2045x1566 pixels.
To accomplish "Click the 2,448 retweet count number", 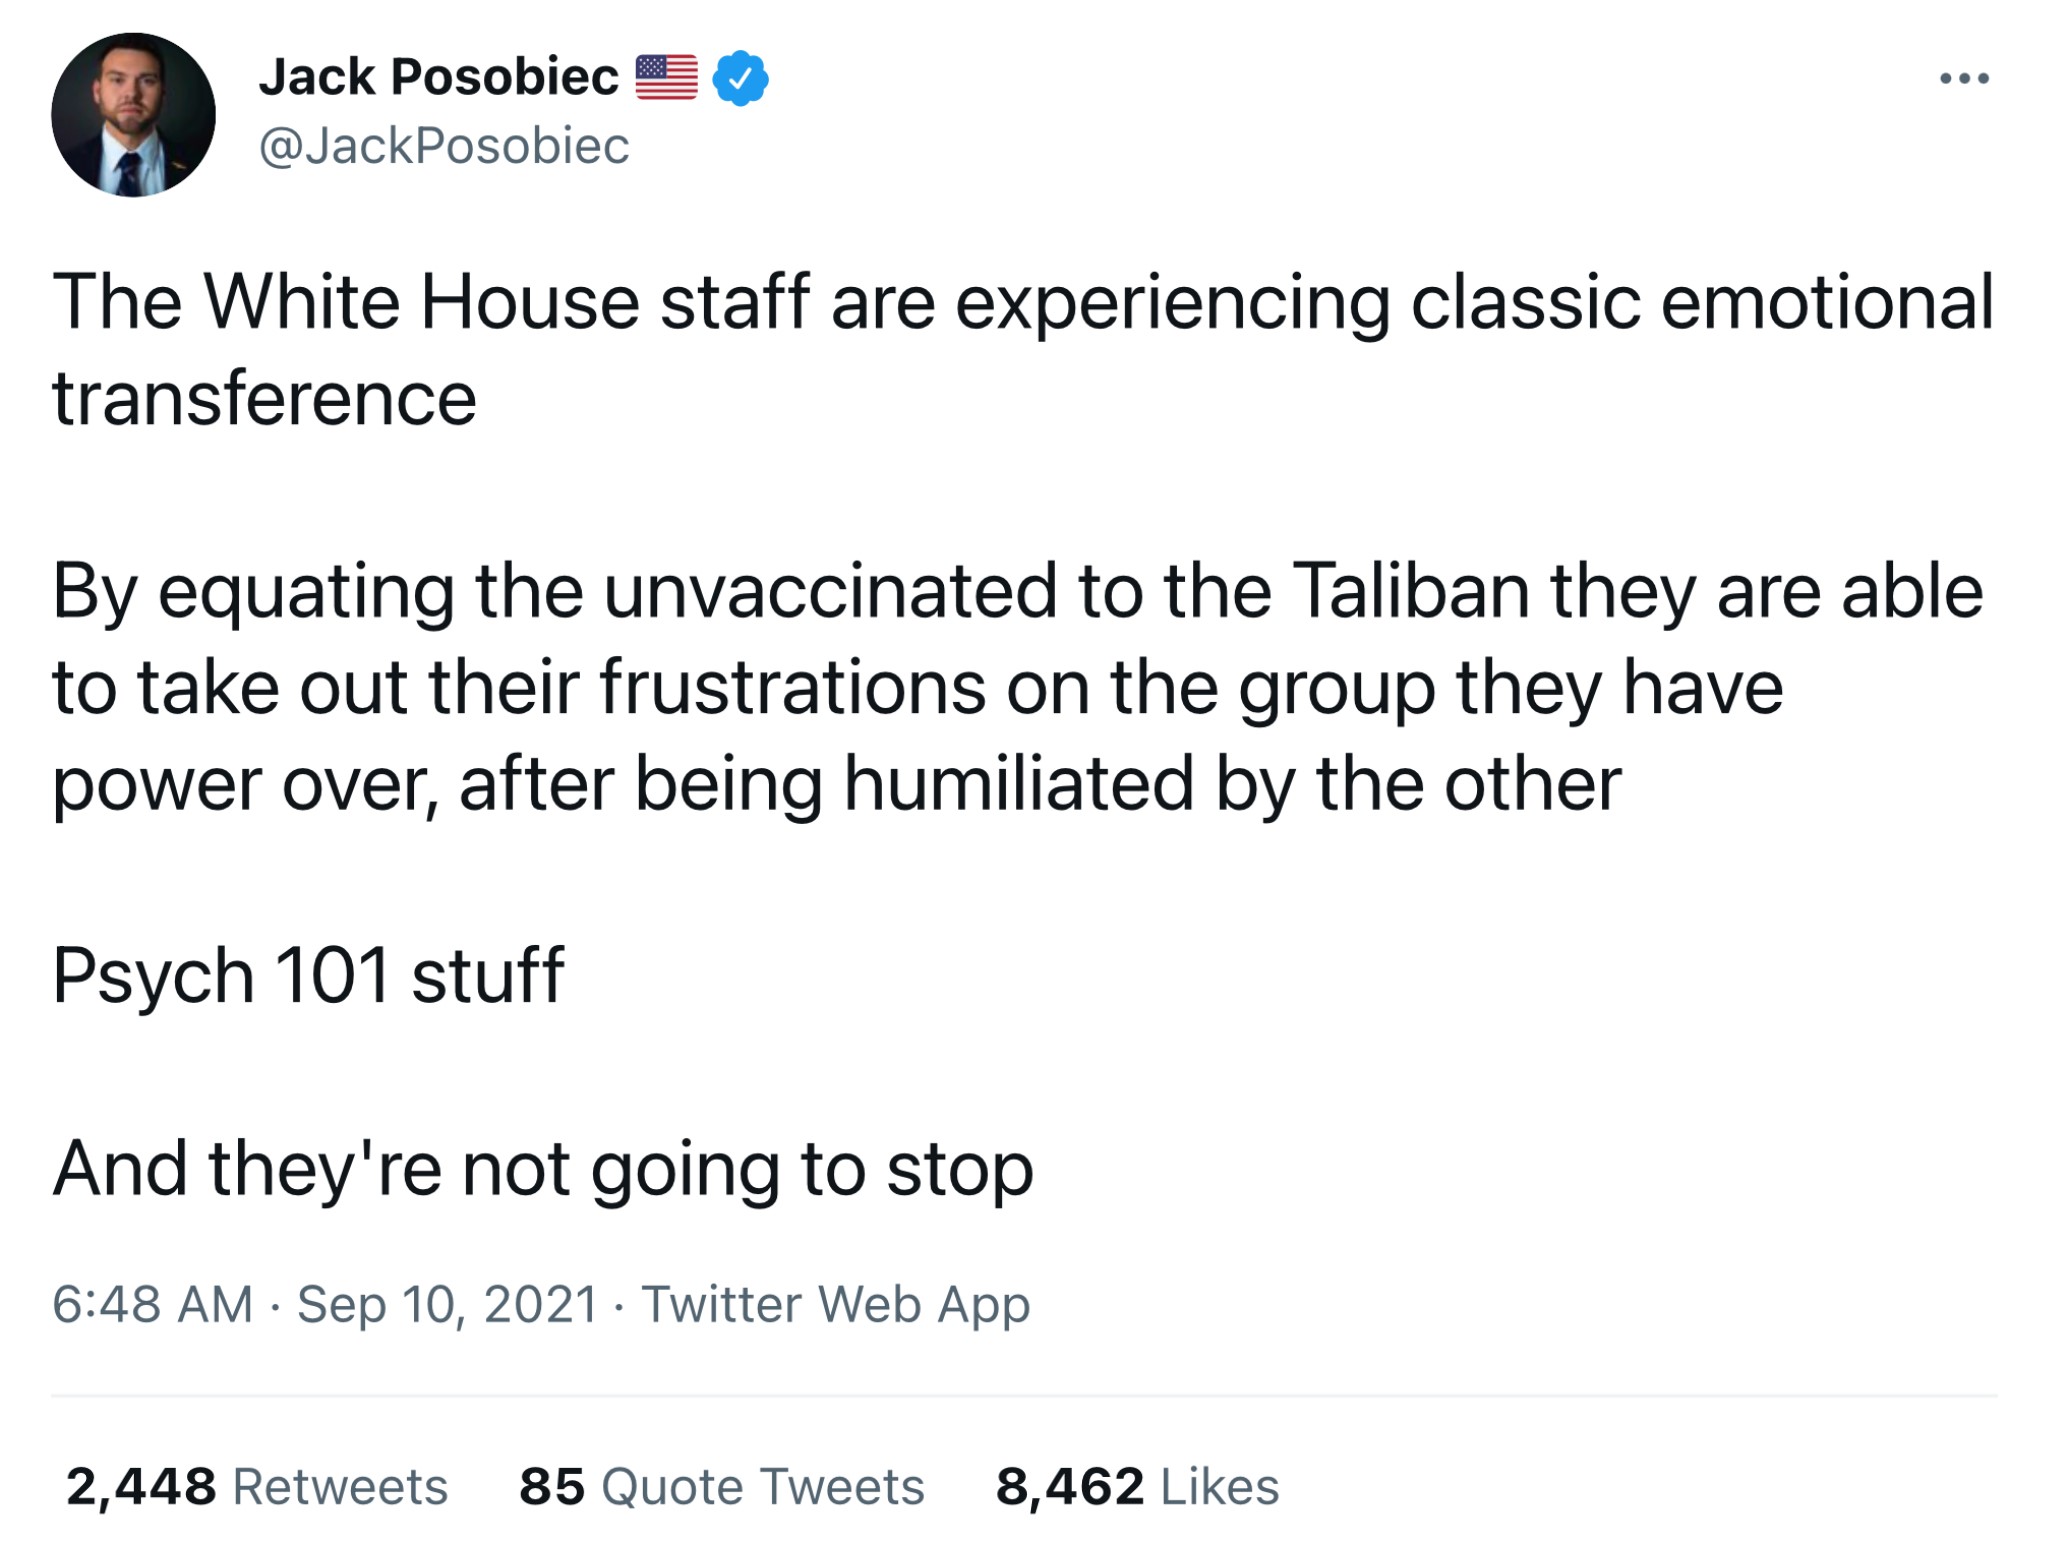I will (141, 1486).
